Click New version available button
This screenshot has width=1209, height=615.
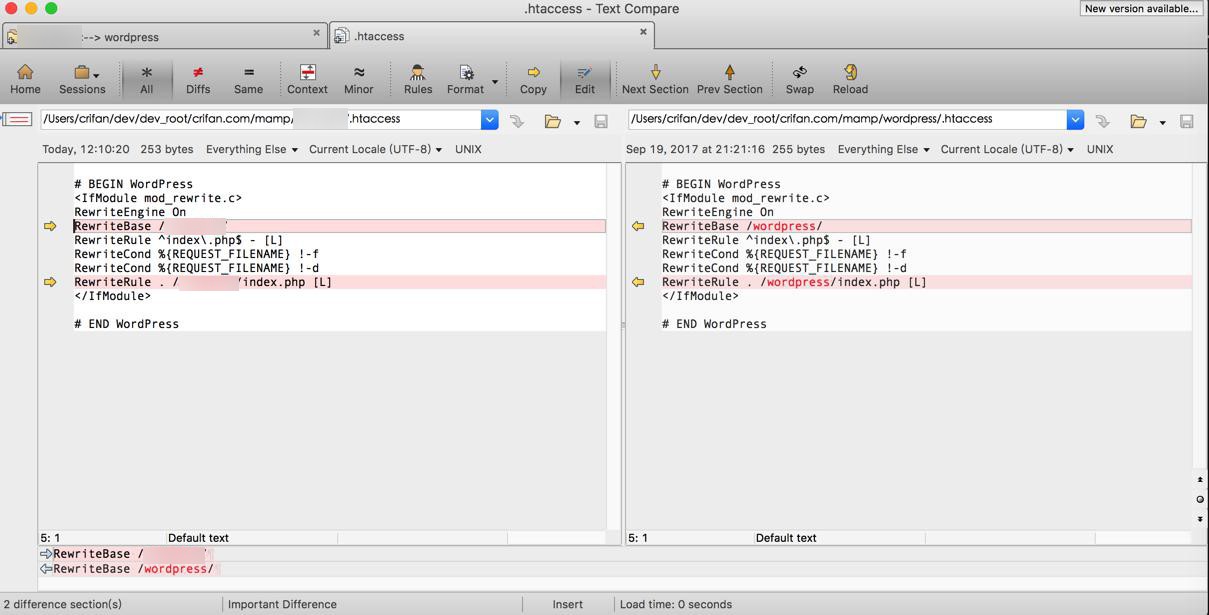pos(1141,8)
